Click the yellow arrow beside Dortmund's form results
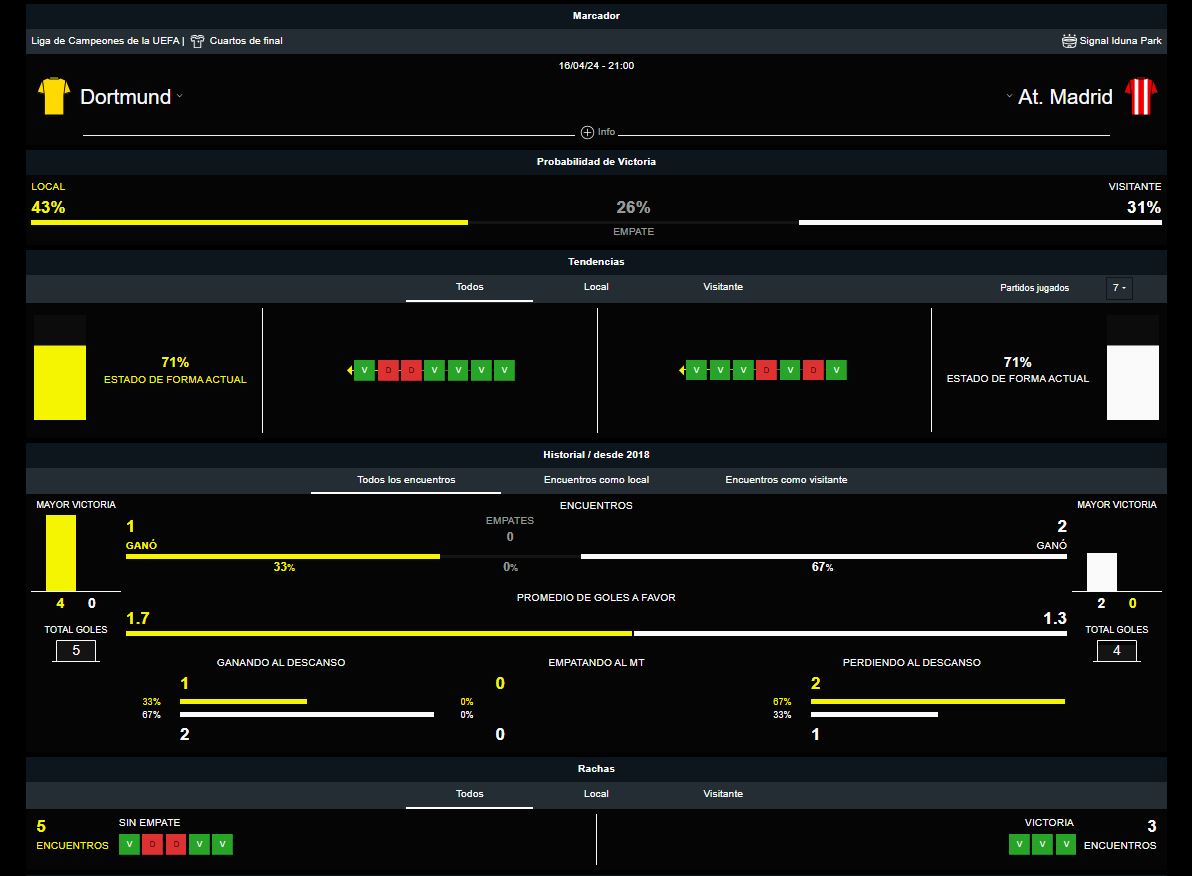1192x876 pixels. (349, 371)
